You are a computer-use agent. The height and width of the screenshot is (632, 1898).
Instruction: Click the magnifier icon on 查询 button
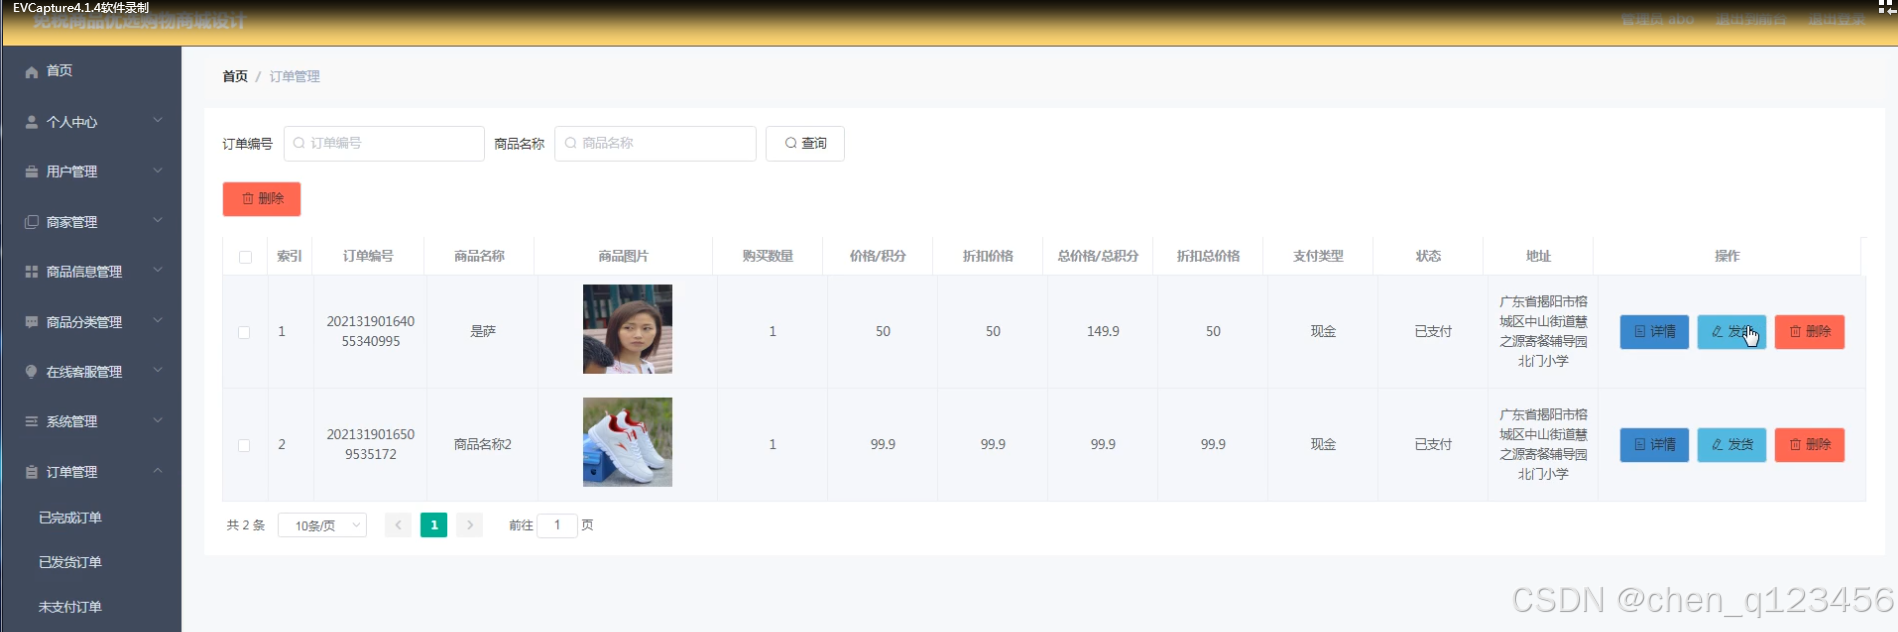[x=791, y=143]
